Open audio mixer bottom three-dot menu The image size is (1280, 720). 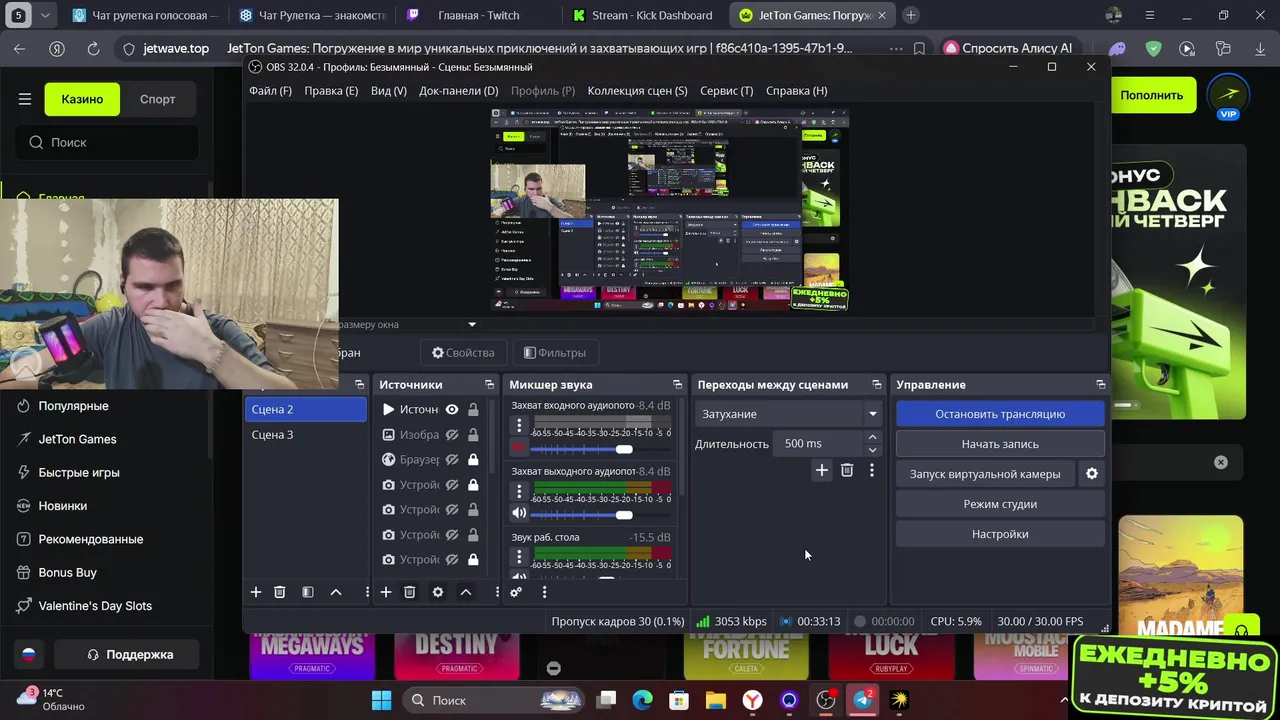pos(544,592)
